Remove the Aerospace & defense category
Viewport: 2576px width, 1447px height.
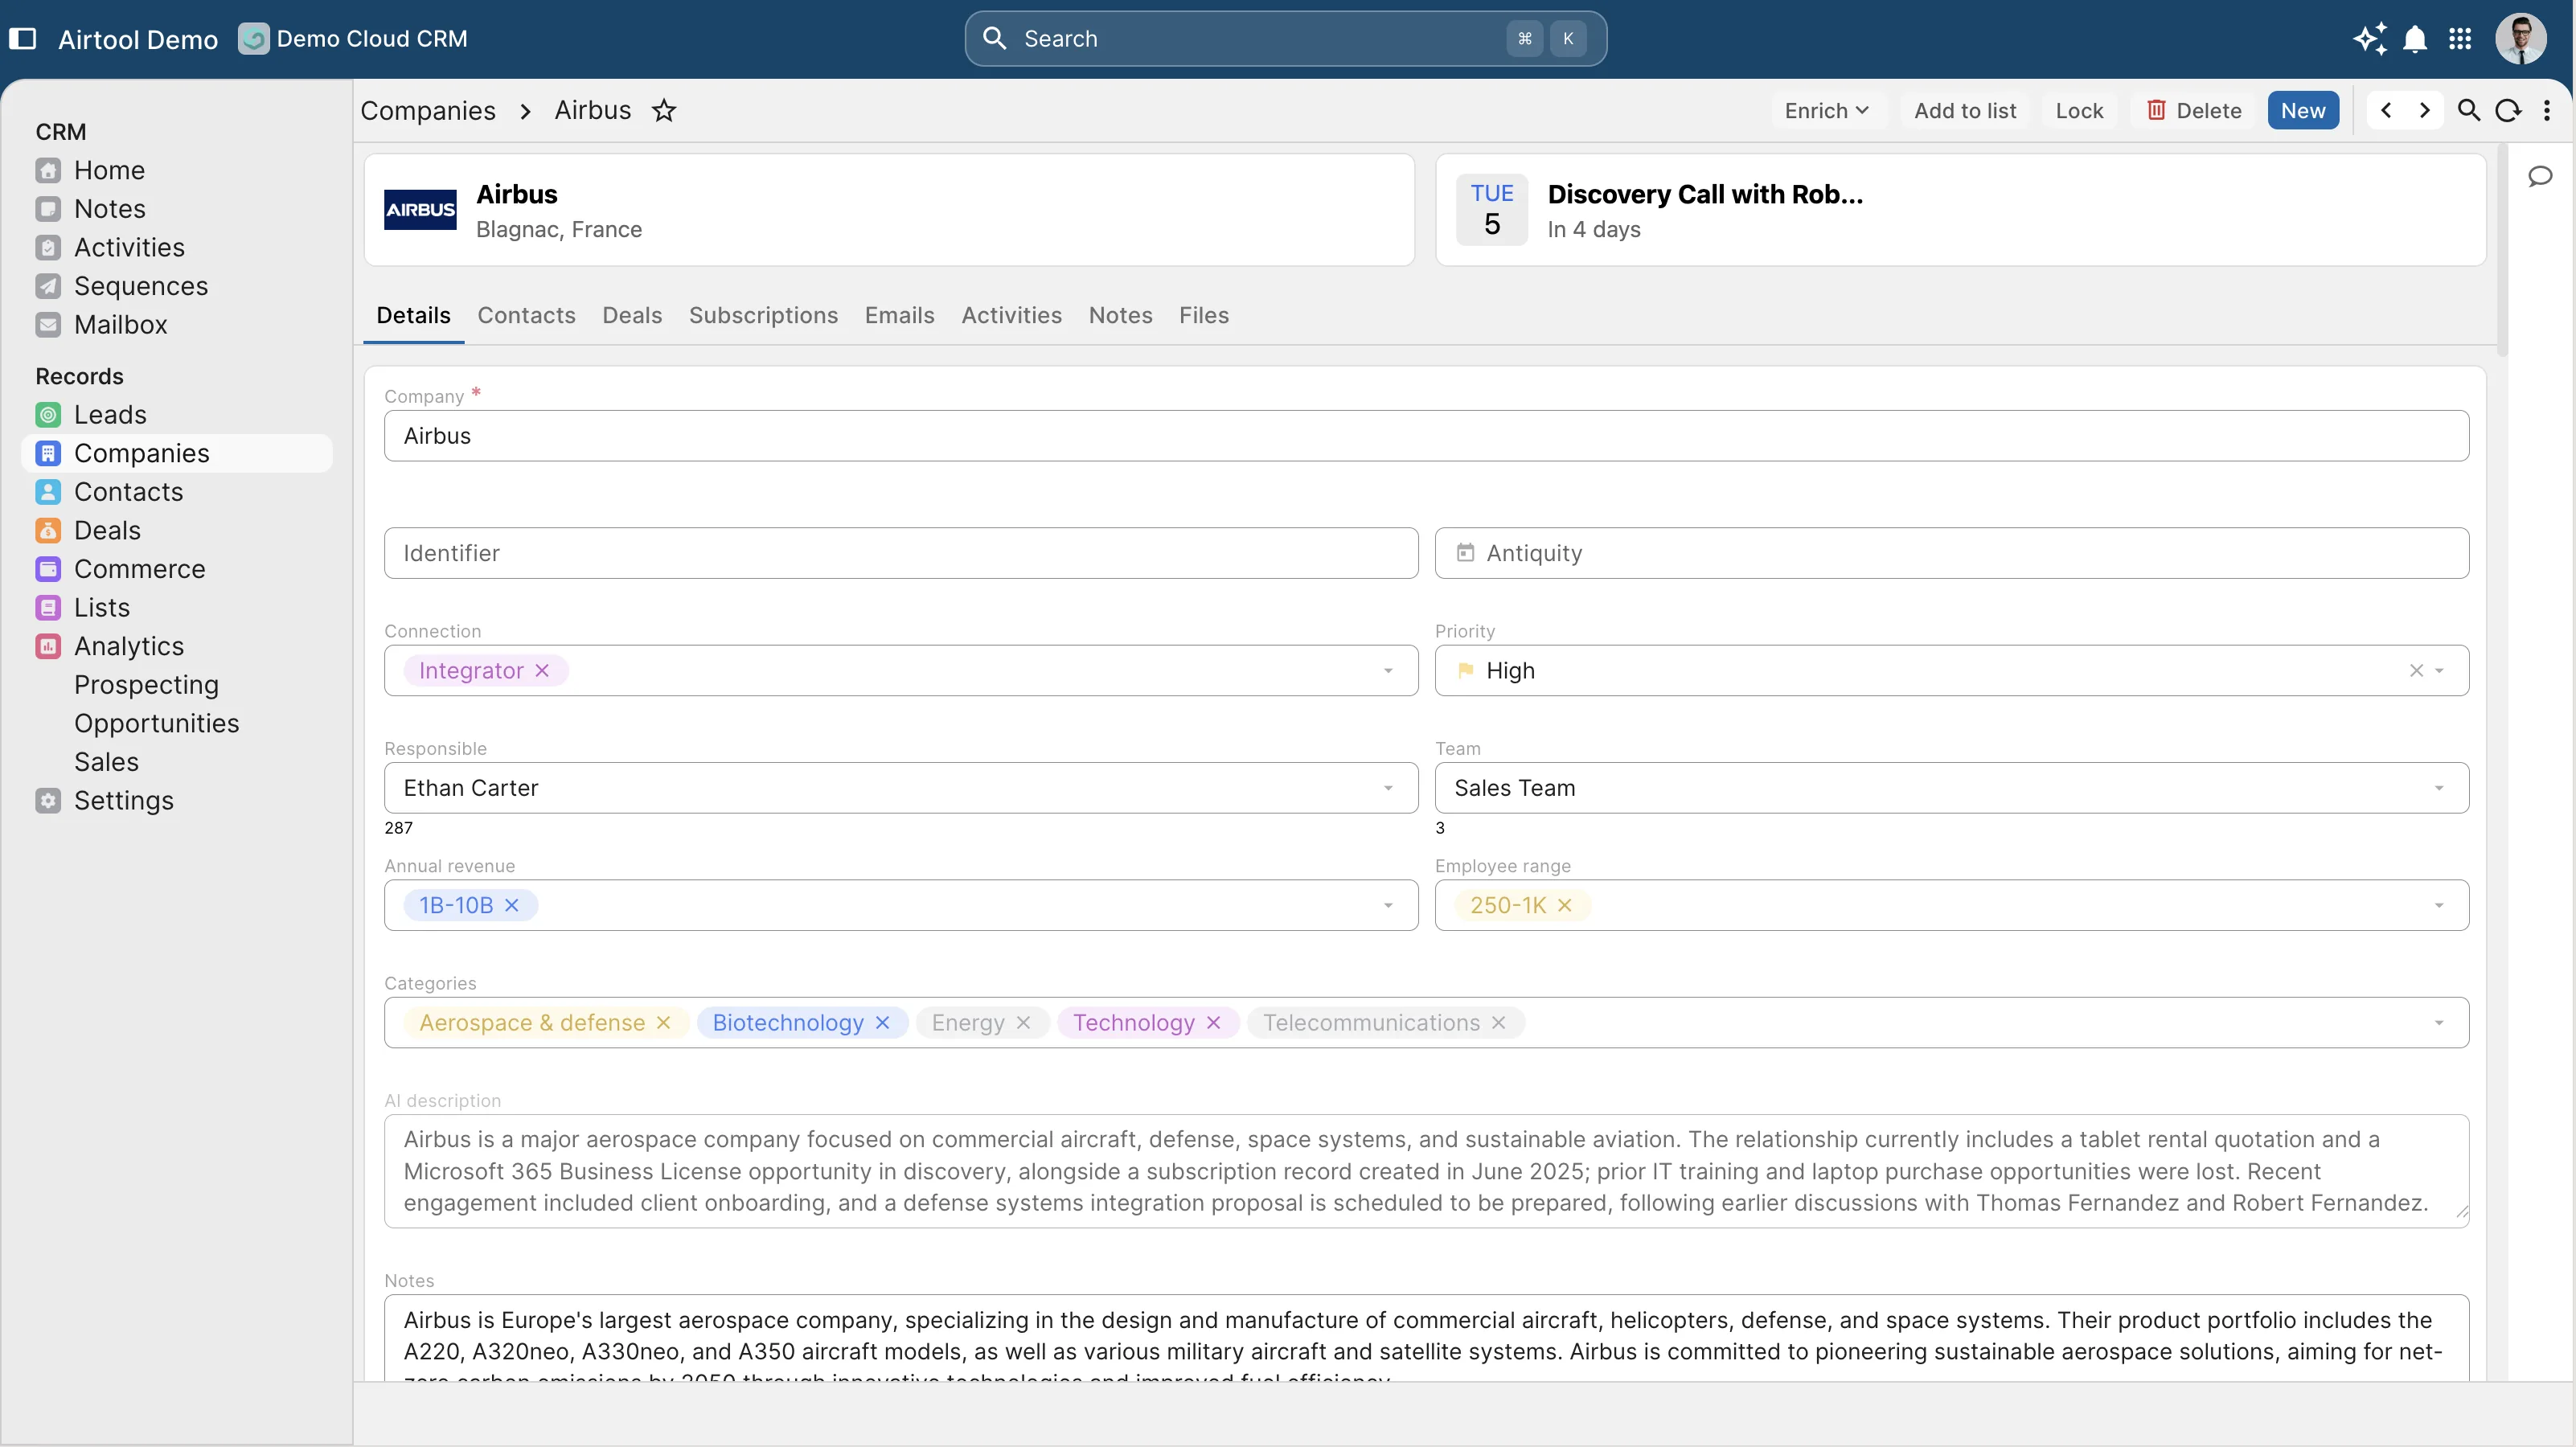pyautogui.click(x=663, y=1022)
